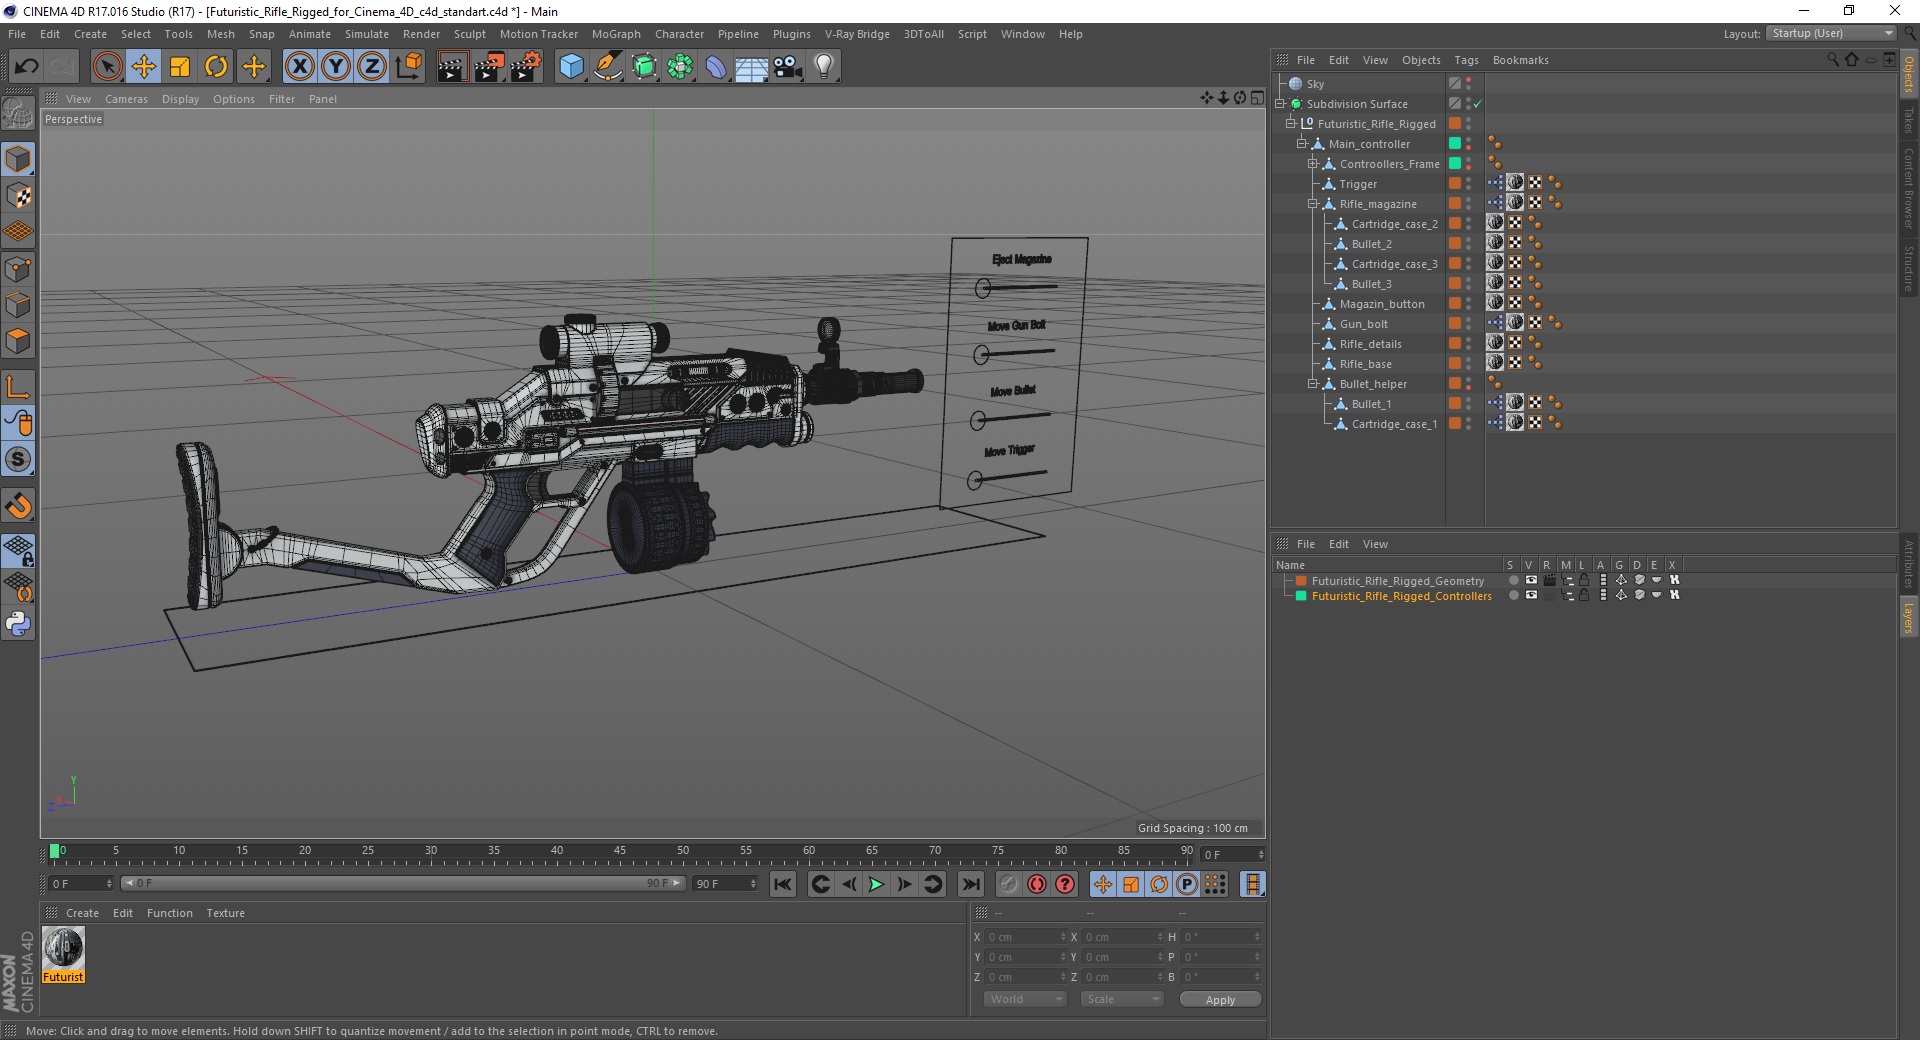Open the spline pen tool
The width and height of the screenshot is (1920, 1040).
(608, 67)
